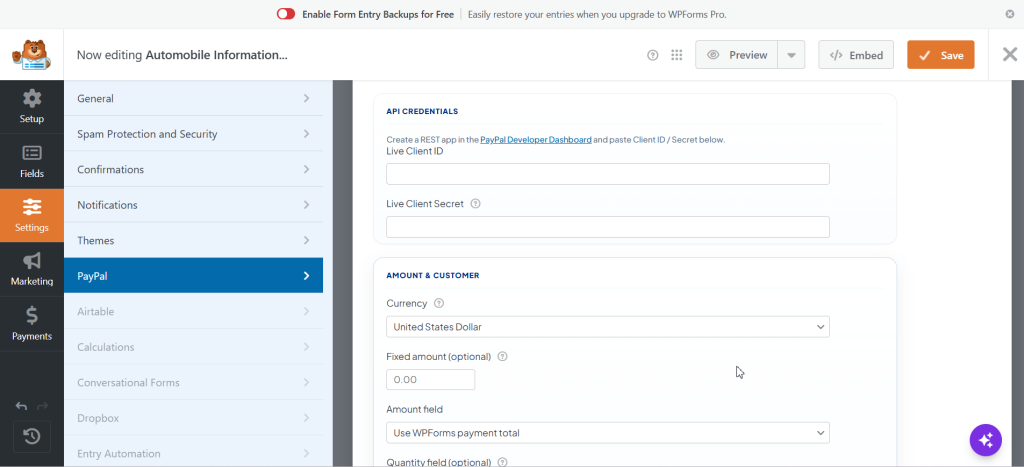Image resolution: width=1024 pixels, height=467 pixels.
Task: Click help icon next to Quantity field
Action: pyautogui.click(x=502, y=462)
